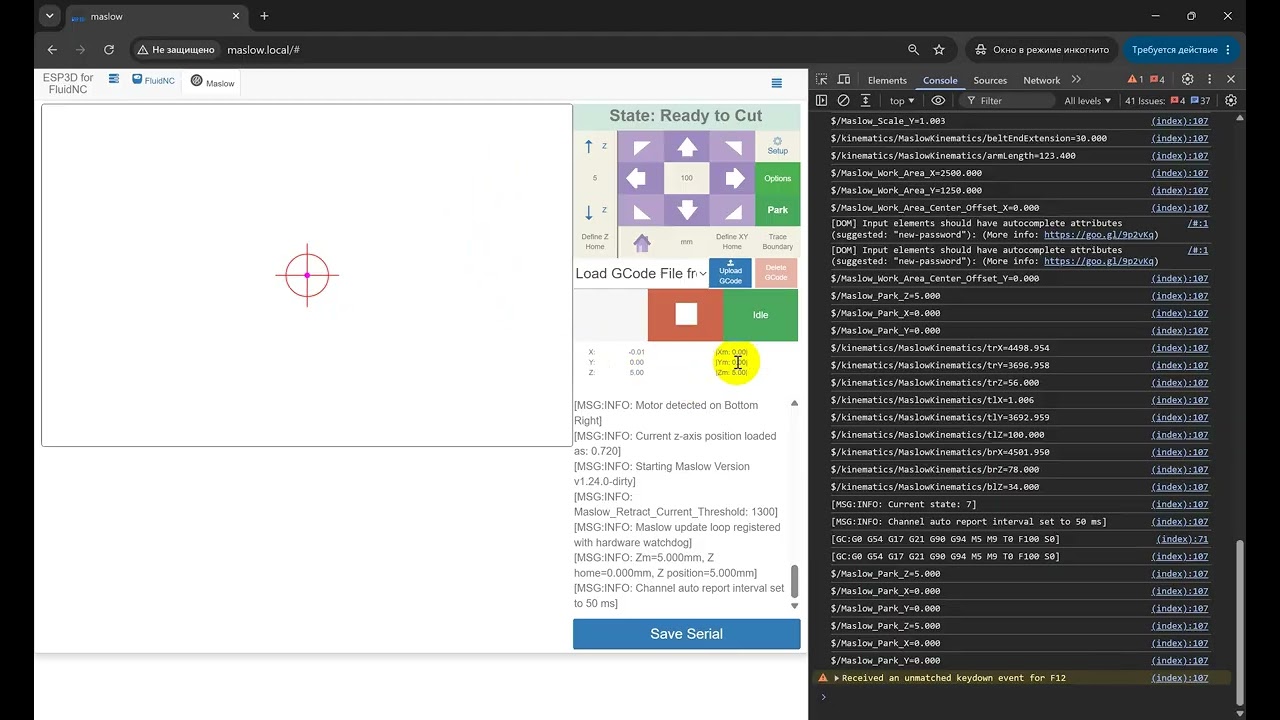
Task: Show more DevTools tabs chevron
Action: [1076, 79]
